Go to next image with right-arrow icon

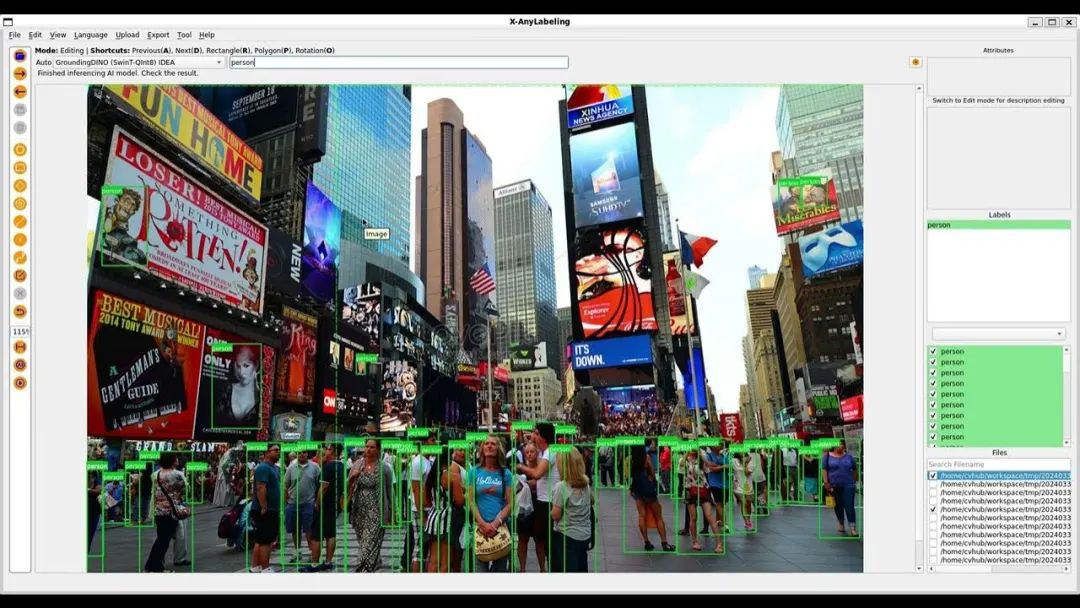(x=20, y=74)
